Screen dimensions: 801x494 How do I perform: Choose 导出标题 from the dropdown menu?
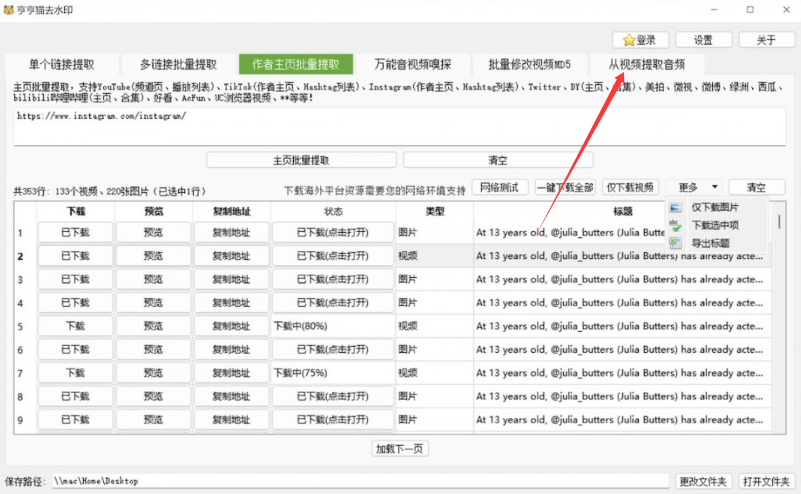coord(710,243)
